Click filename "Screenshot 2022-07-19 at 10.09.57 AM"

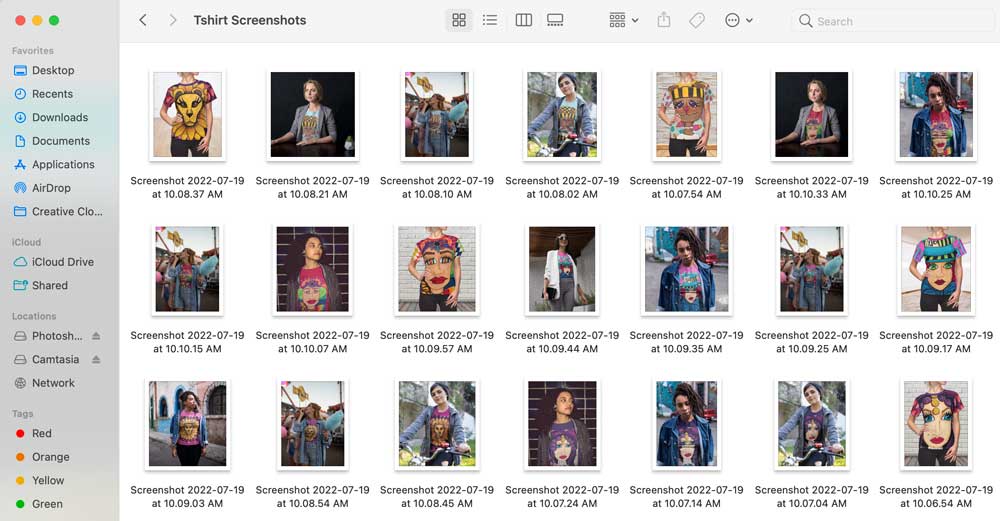click(437, 342)
